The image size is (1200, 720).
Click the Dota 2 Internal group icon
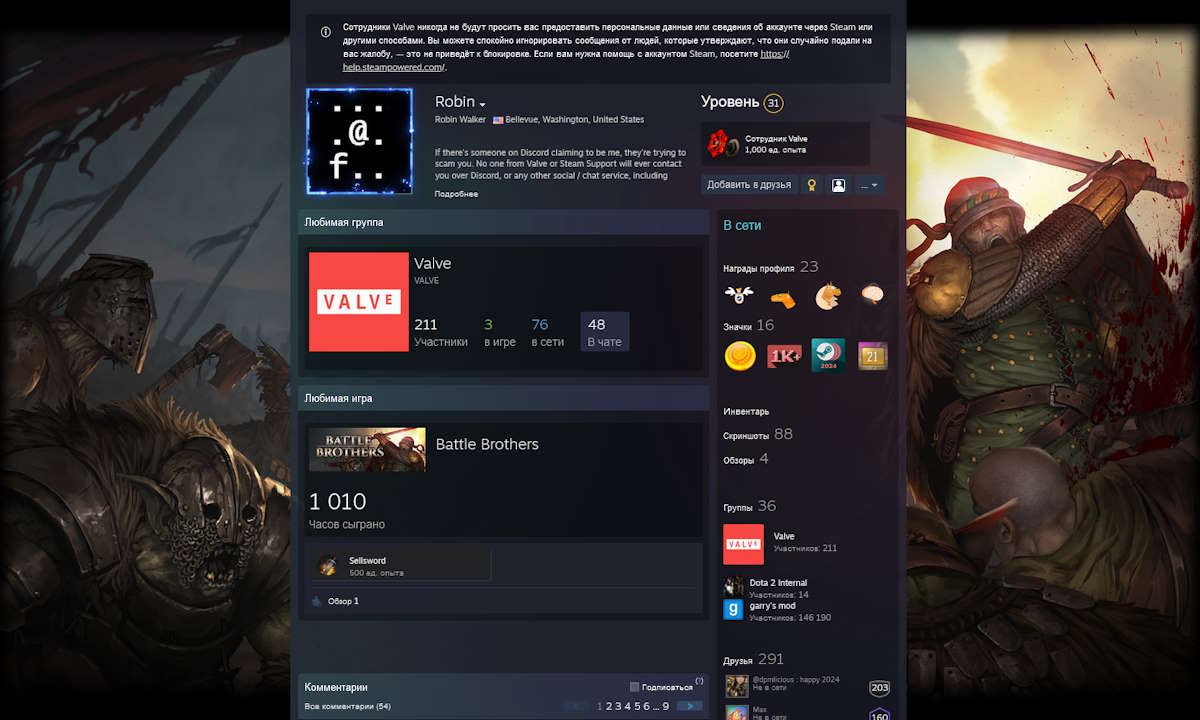click(x=733, y=586)
